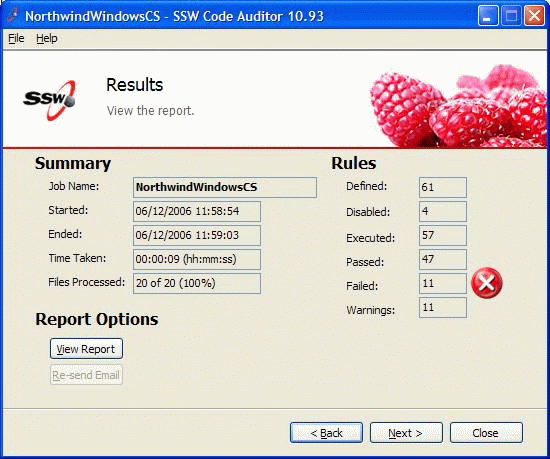The image size is (550, 459).
Task: Click the Warnings count field
Action: (x=443, y=308)
